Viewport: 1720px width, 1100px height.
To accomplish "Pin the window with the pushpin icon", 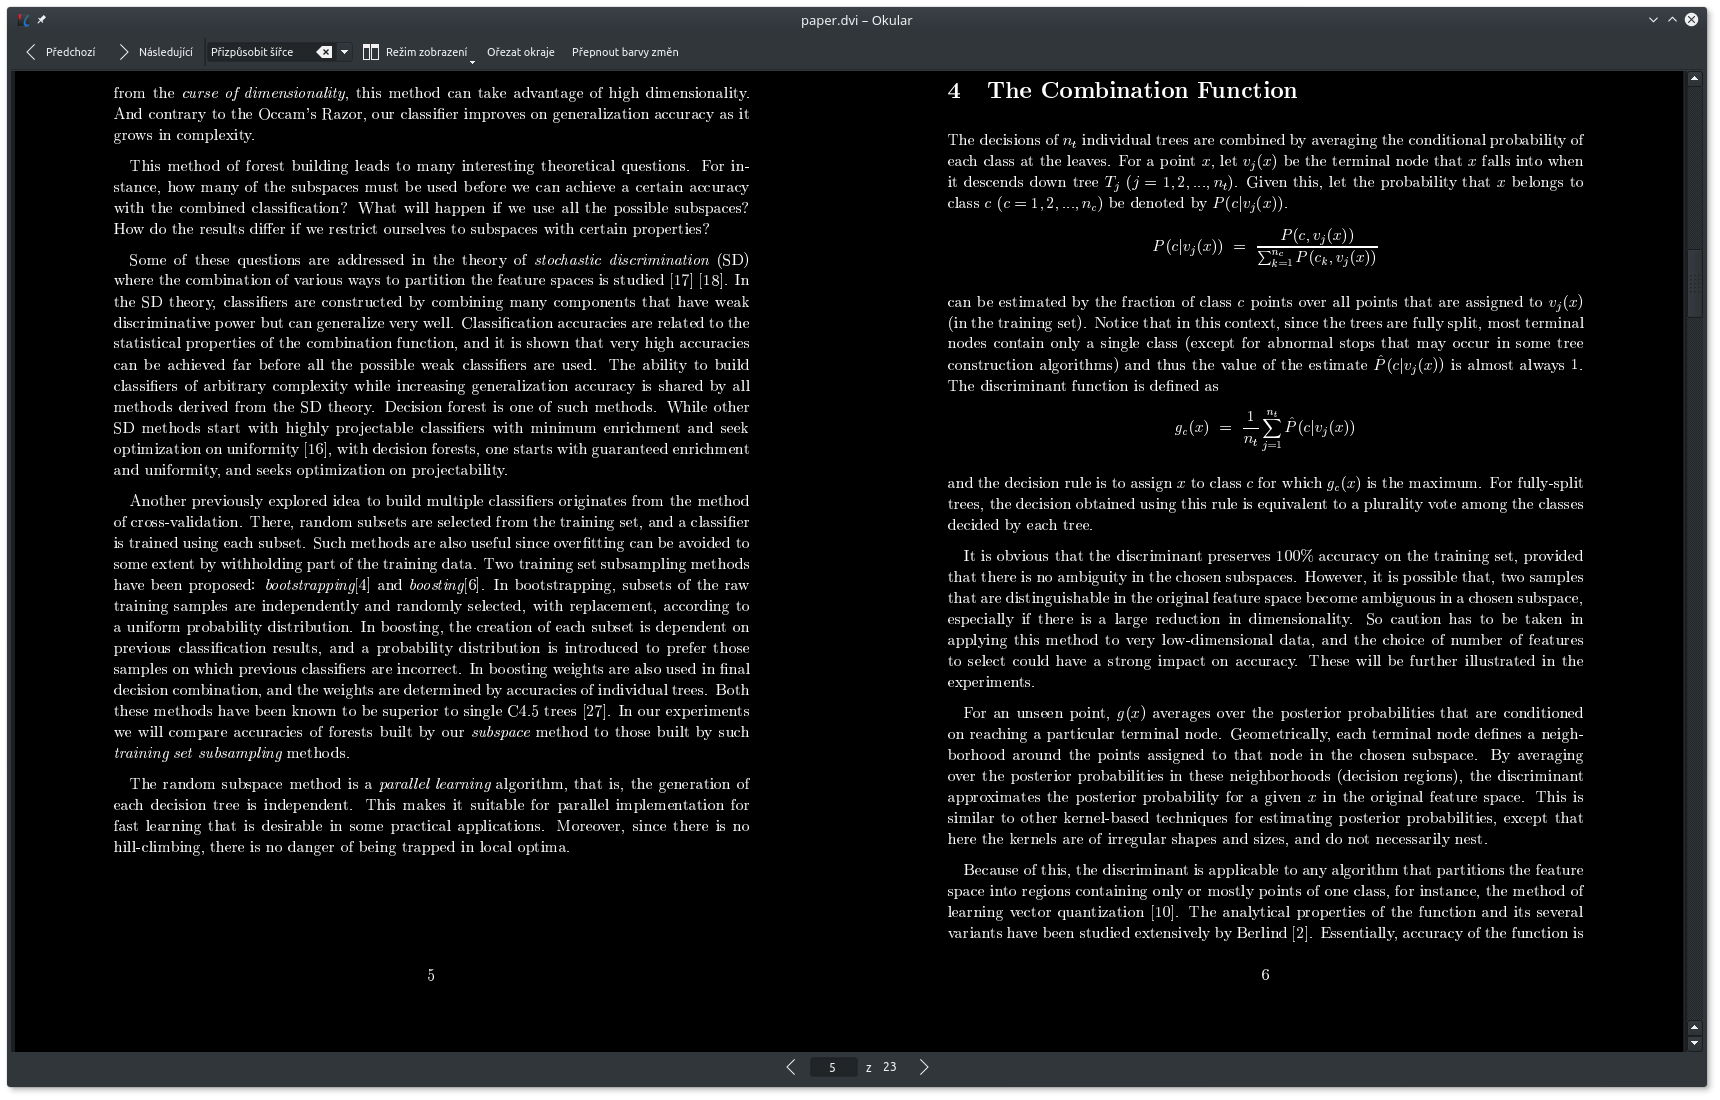I will [42, 20].
